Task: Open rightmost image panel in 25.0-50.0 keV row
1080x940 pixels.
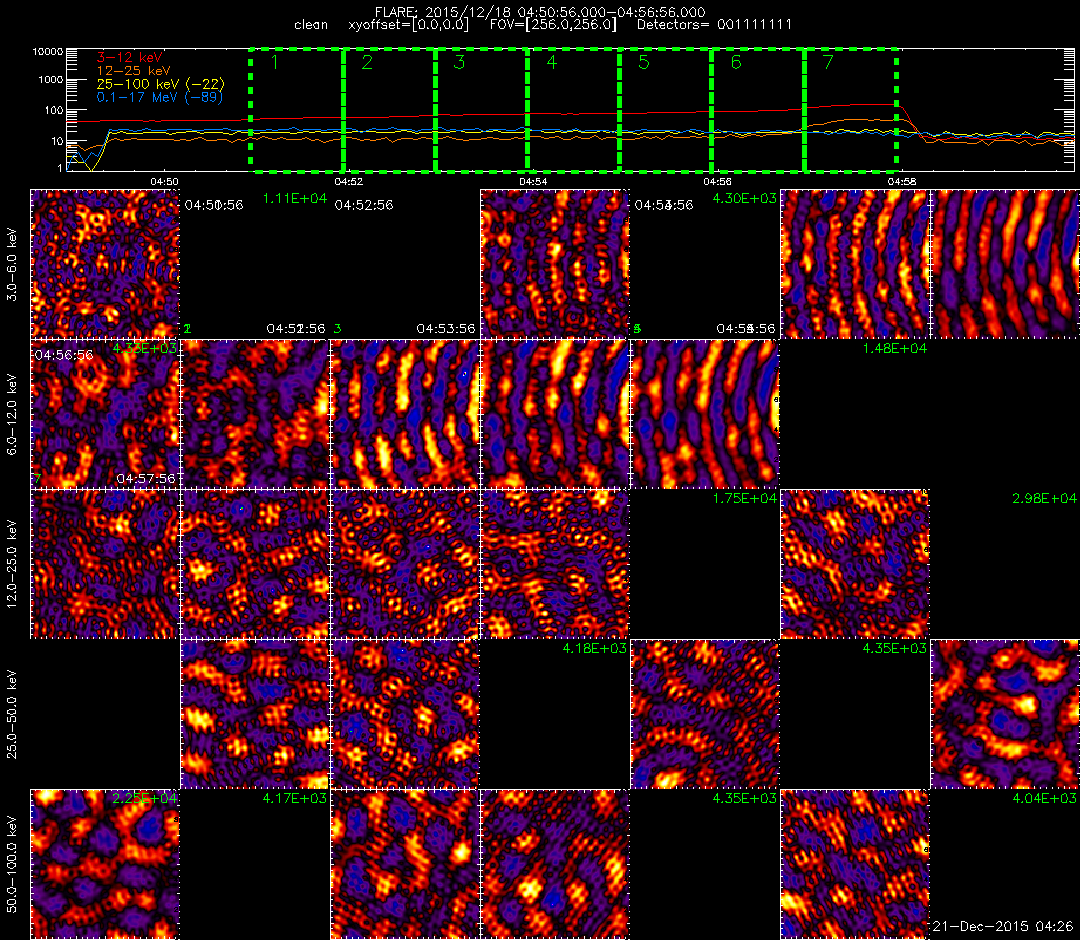Action: click(1005, 713)
